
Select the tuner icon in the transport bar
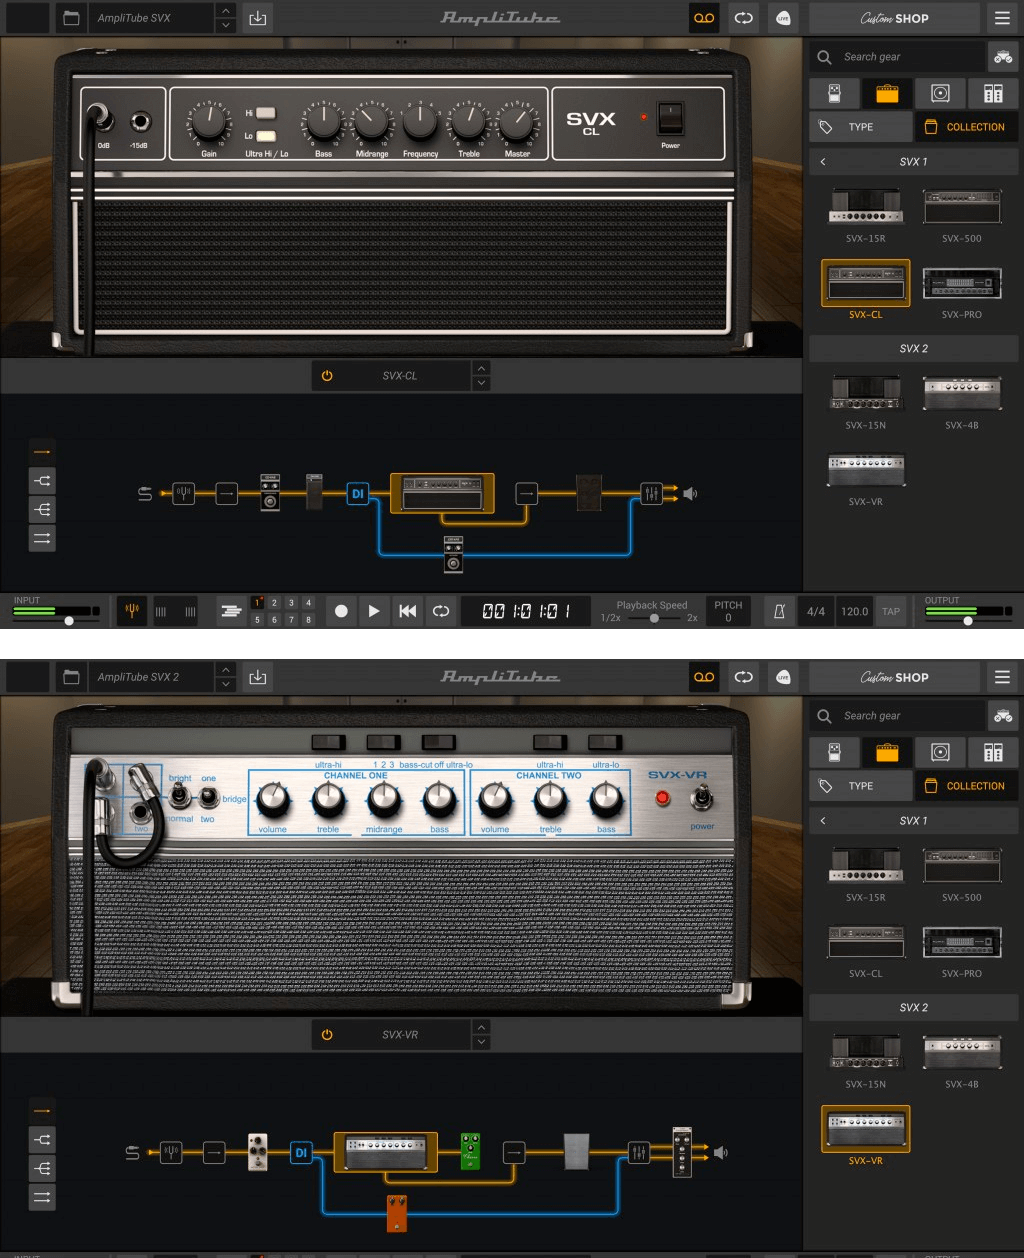pyautogui.click(x=131, y=611)
